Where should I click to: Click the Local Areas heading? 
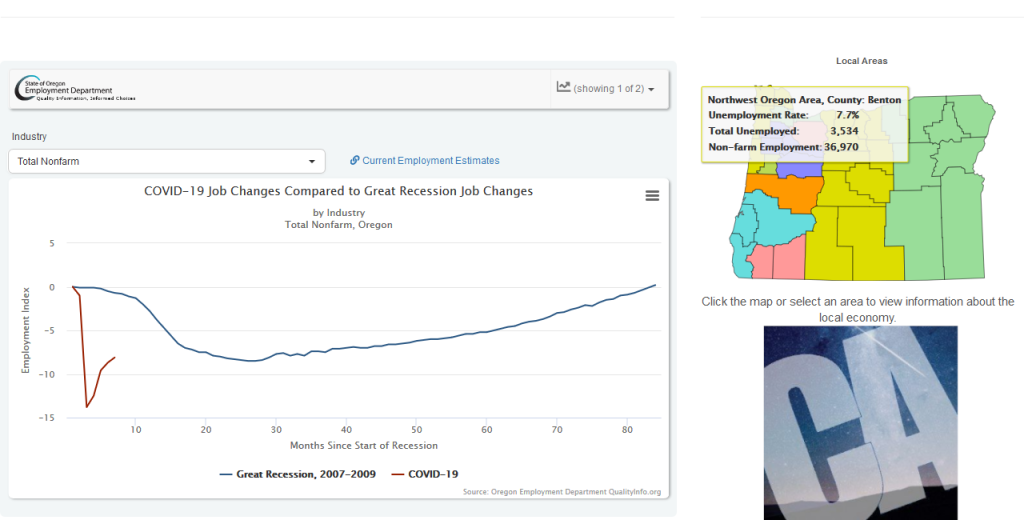(861, 61)
